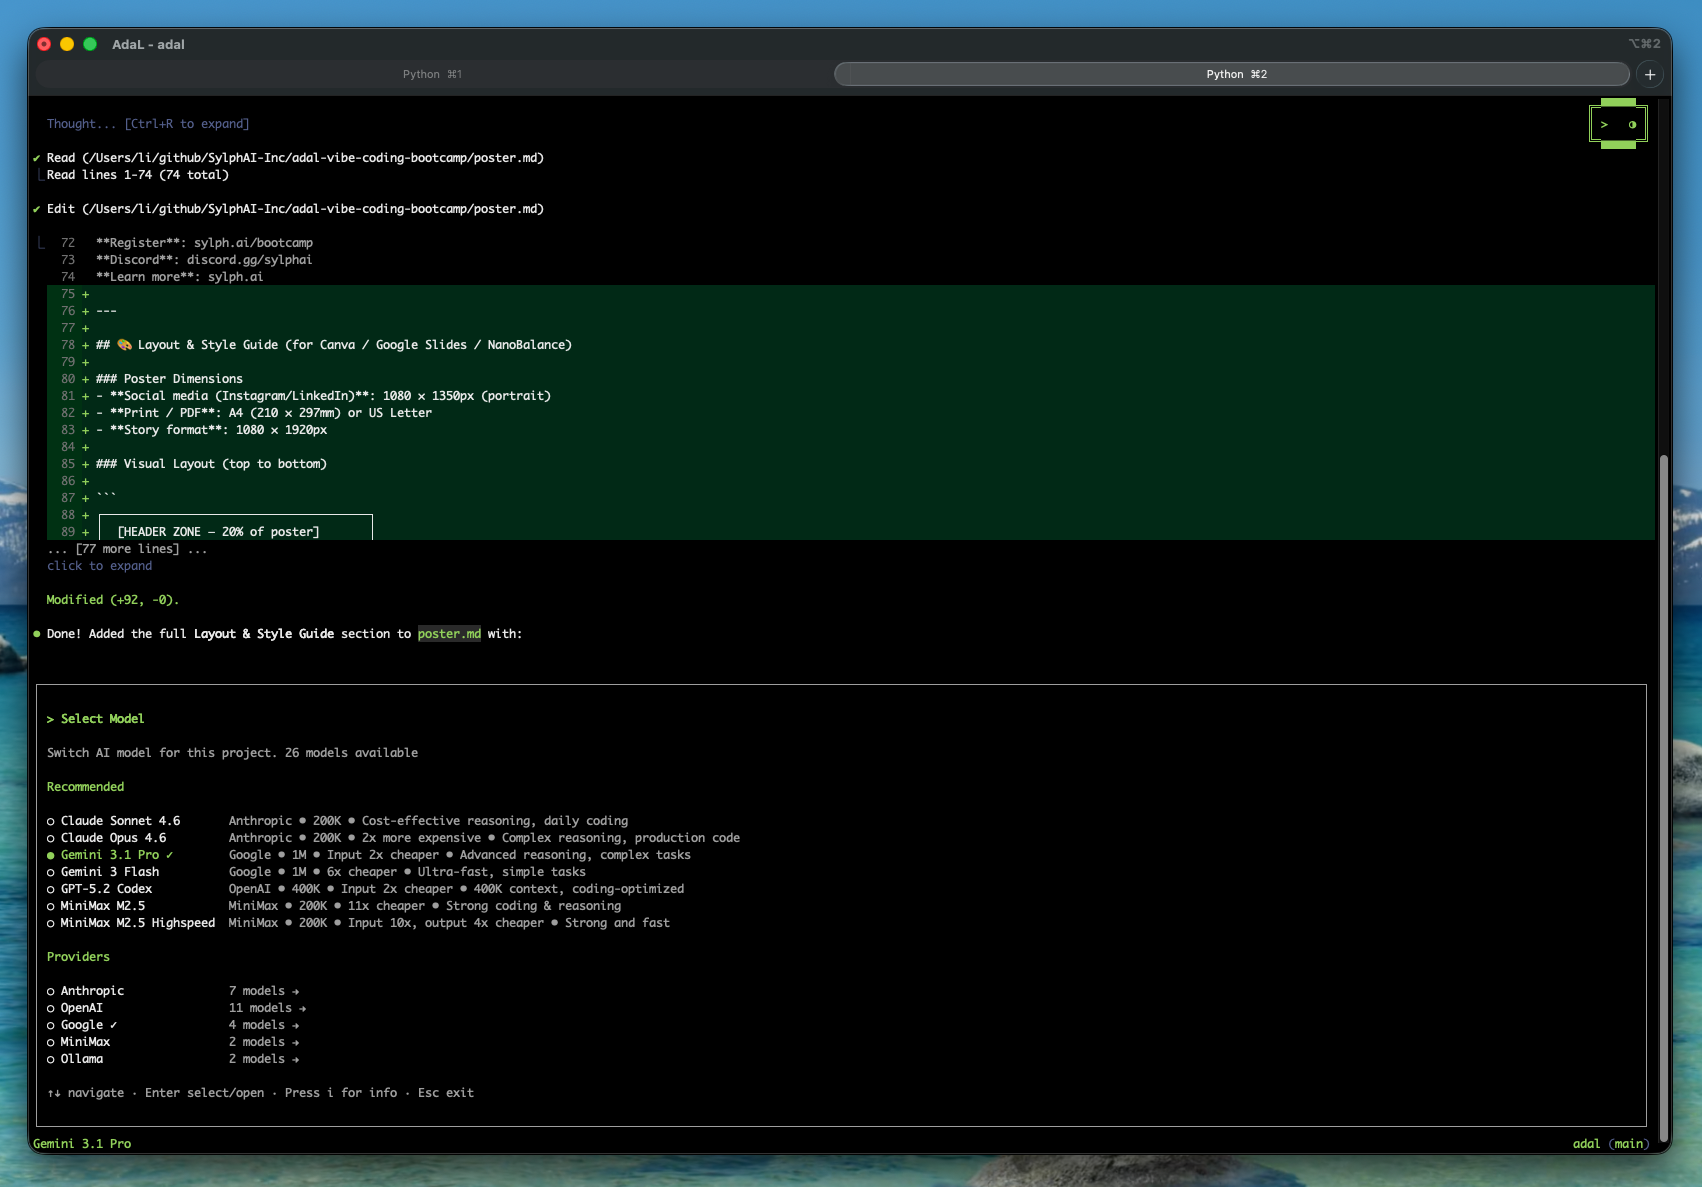Click the arrow next to OpenAI 11 models
Viewport: 1702px width, 1187px height.
click(x=303, y=1008)
